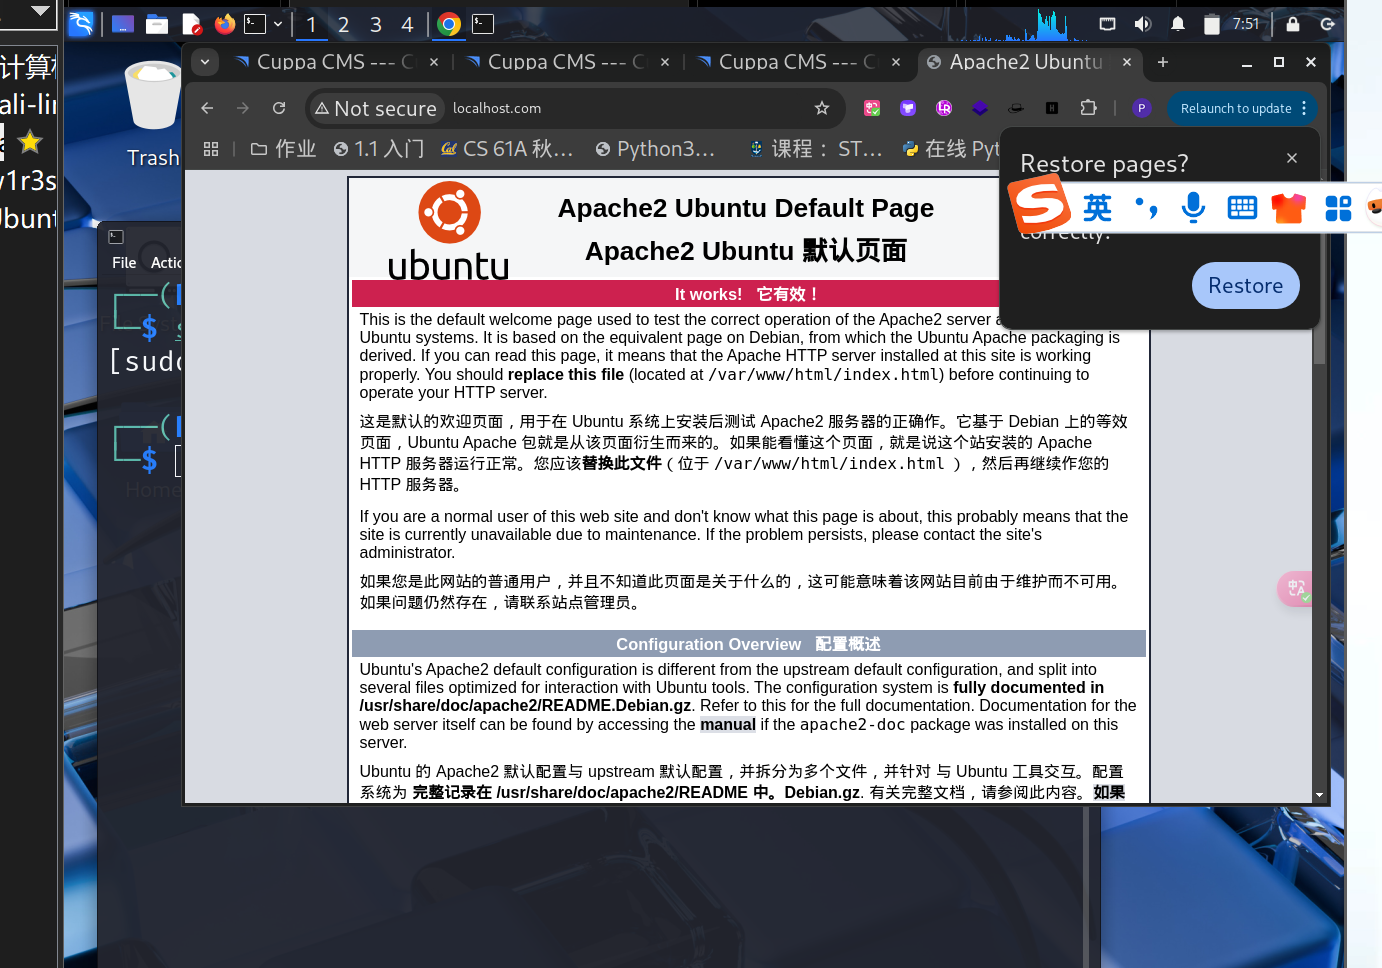Screen dimensions: 1382x968
Task: Open Chrome's tab search dropdown
Action: [205, 62]
